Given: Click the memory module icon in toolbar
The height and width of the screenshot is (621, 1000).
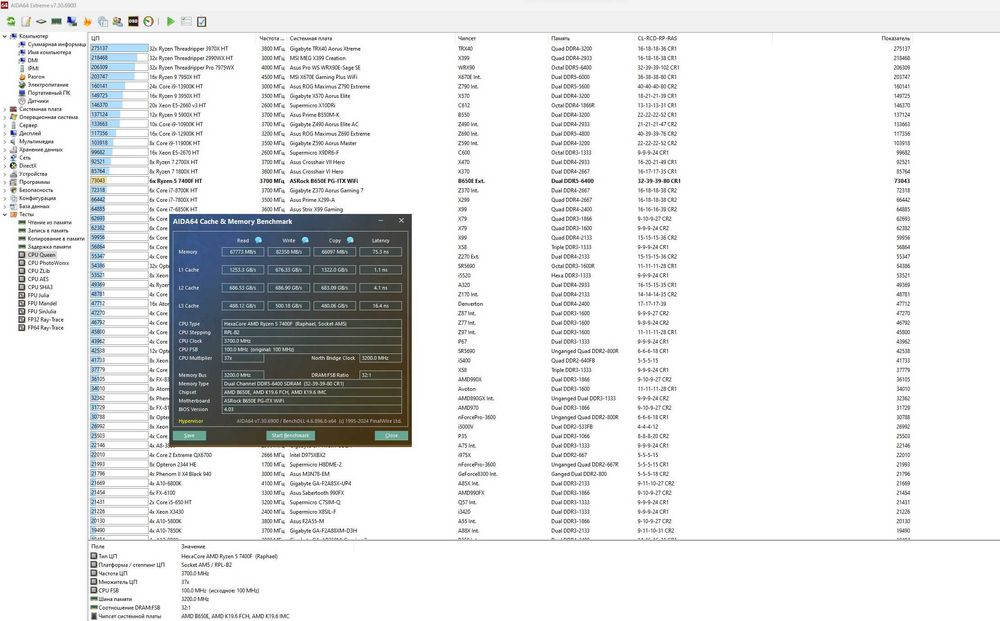Looking at the screenshot, I should tap(57, 22).
